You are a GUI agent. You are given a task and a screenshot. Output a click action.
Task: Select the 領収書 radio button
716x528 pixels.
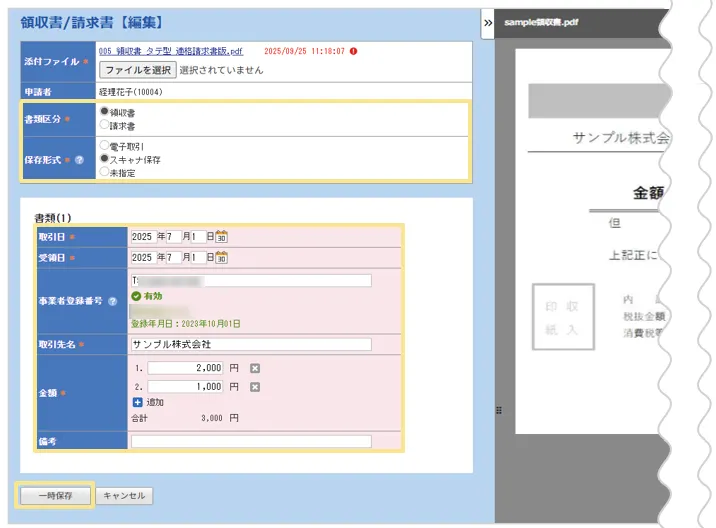(105, 112)
